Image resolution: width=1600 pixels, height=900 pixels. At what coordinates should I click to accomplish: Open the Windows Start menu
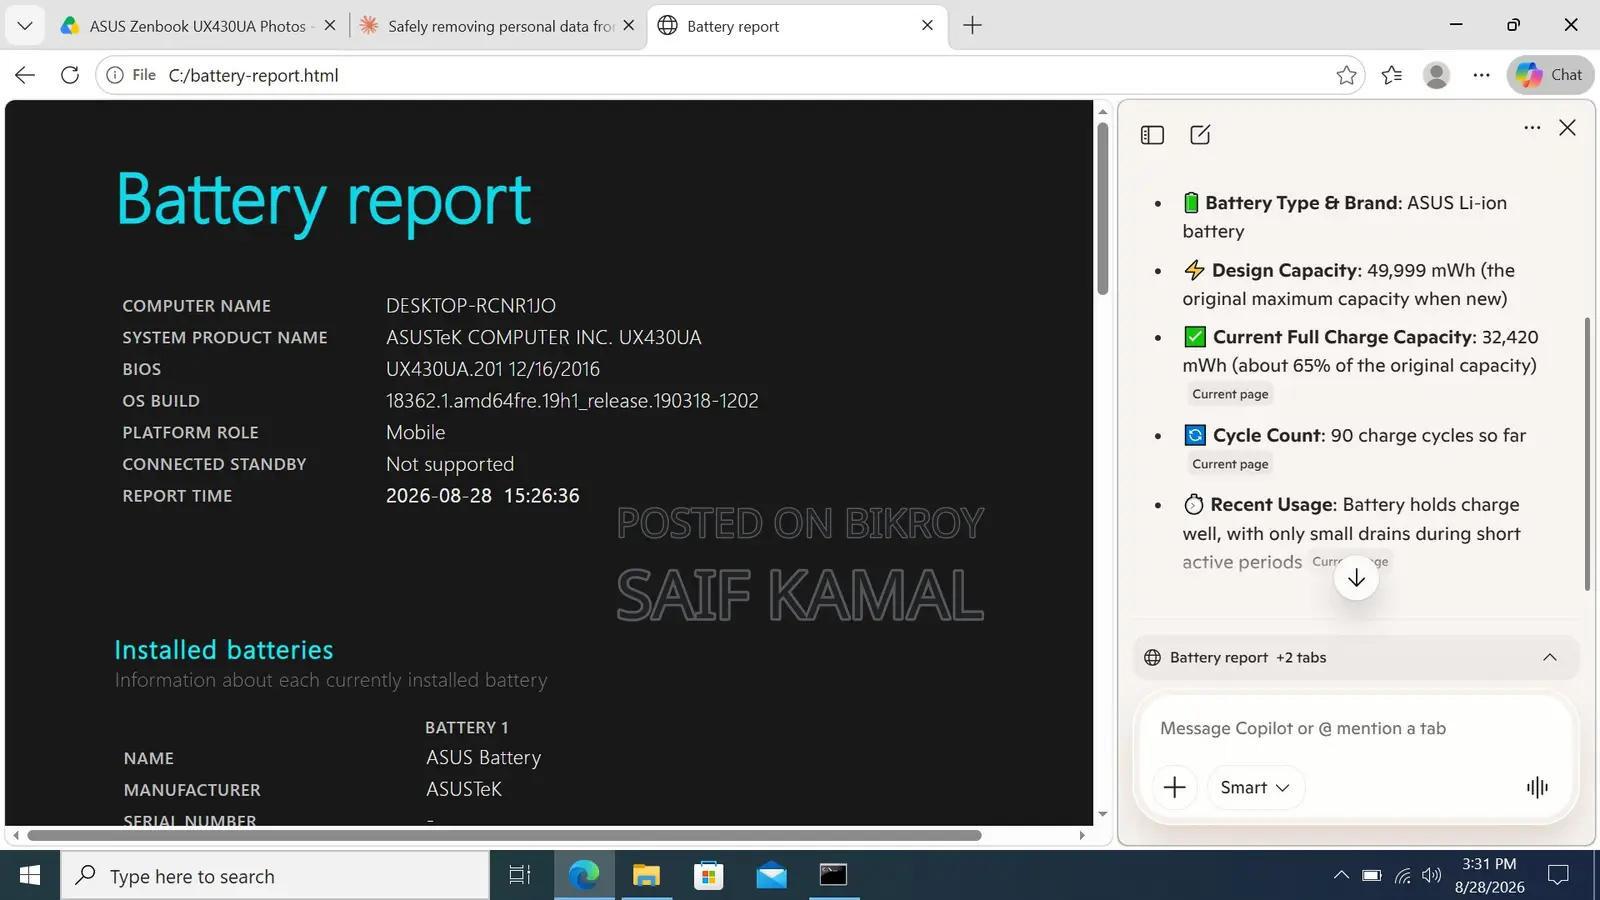click(x=30, y=876)
